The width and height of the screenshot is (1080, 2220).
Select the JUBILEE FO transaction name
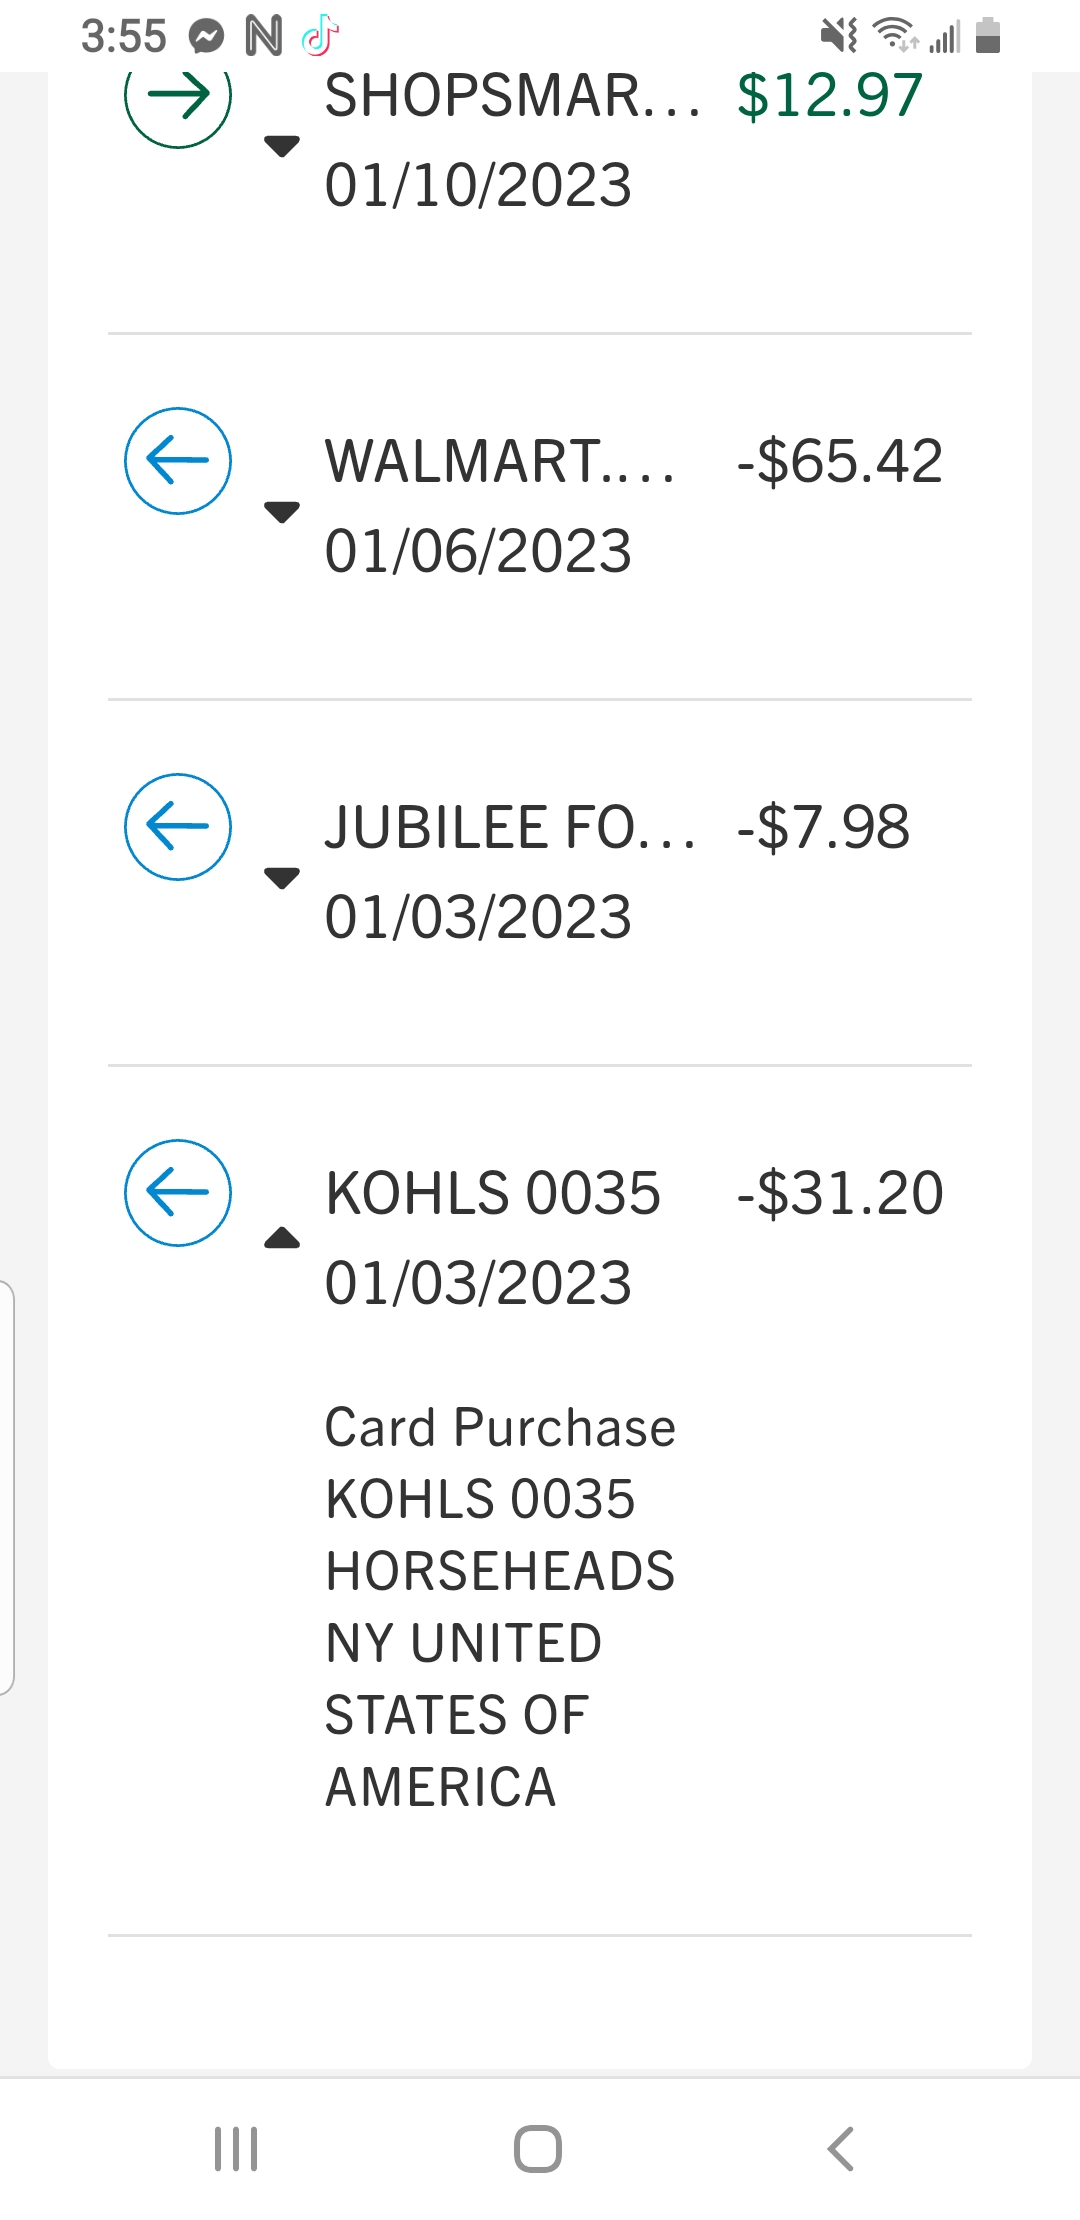(x=509, y=828)
